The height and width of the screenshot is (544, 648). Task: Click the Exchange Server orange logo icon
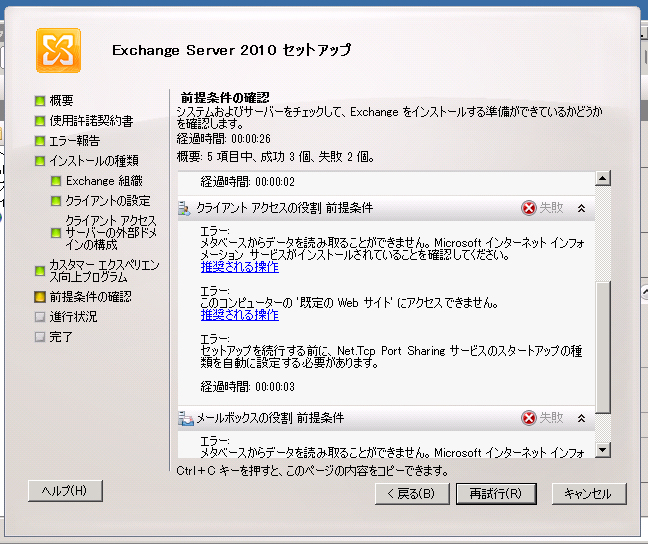click(x=58, y=50)
